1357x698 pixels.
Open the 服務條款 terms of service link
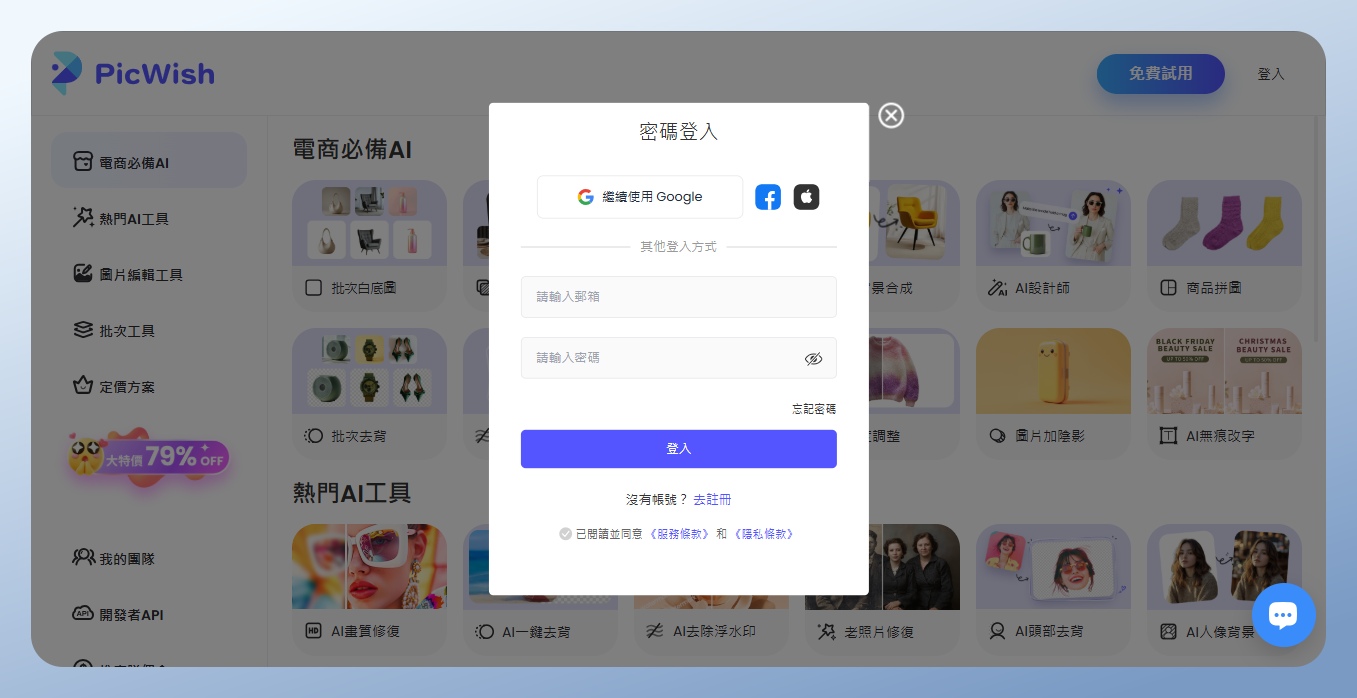[679, 534]
